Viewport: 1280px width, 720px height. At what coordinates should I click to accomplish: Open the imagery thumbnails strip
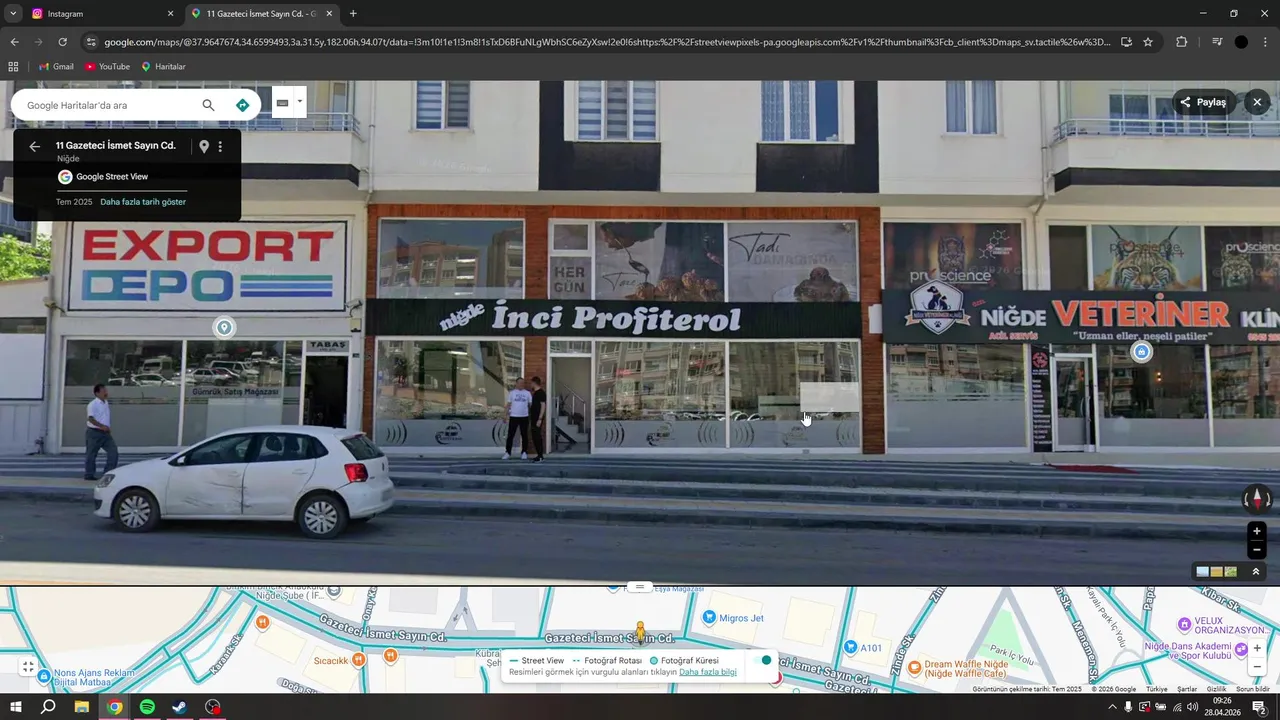1217,572
